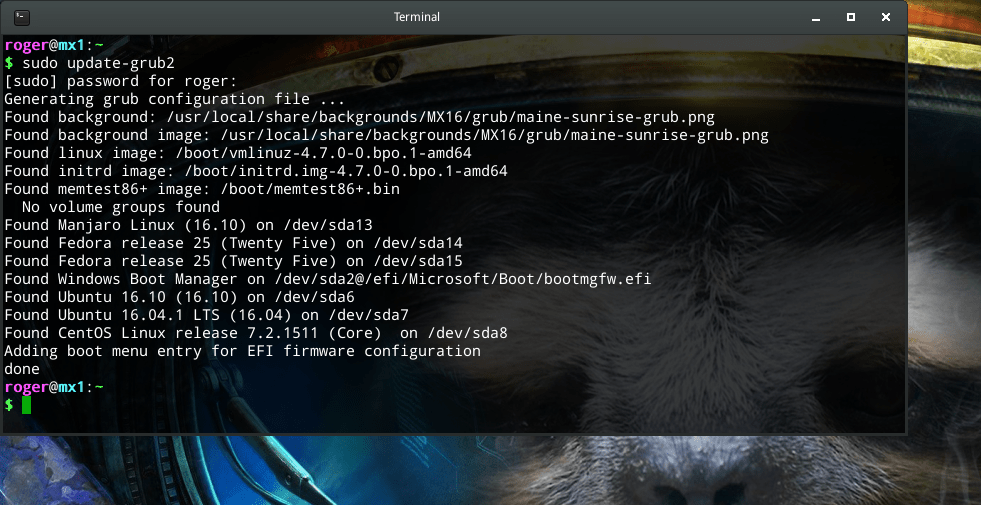The height and width of the screenshot is (505, 981).
Task: Click the Ubuntu 16.10 on /dev/sda6 line
Action: click(180, 297)
